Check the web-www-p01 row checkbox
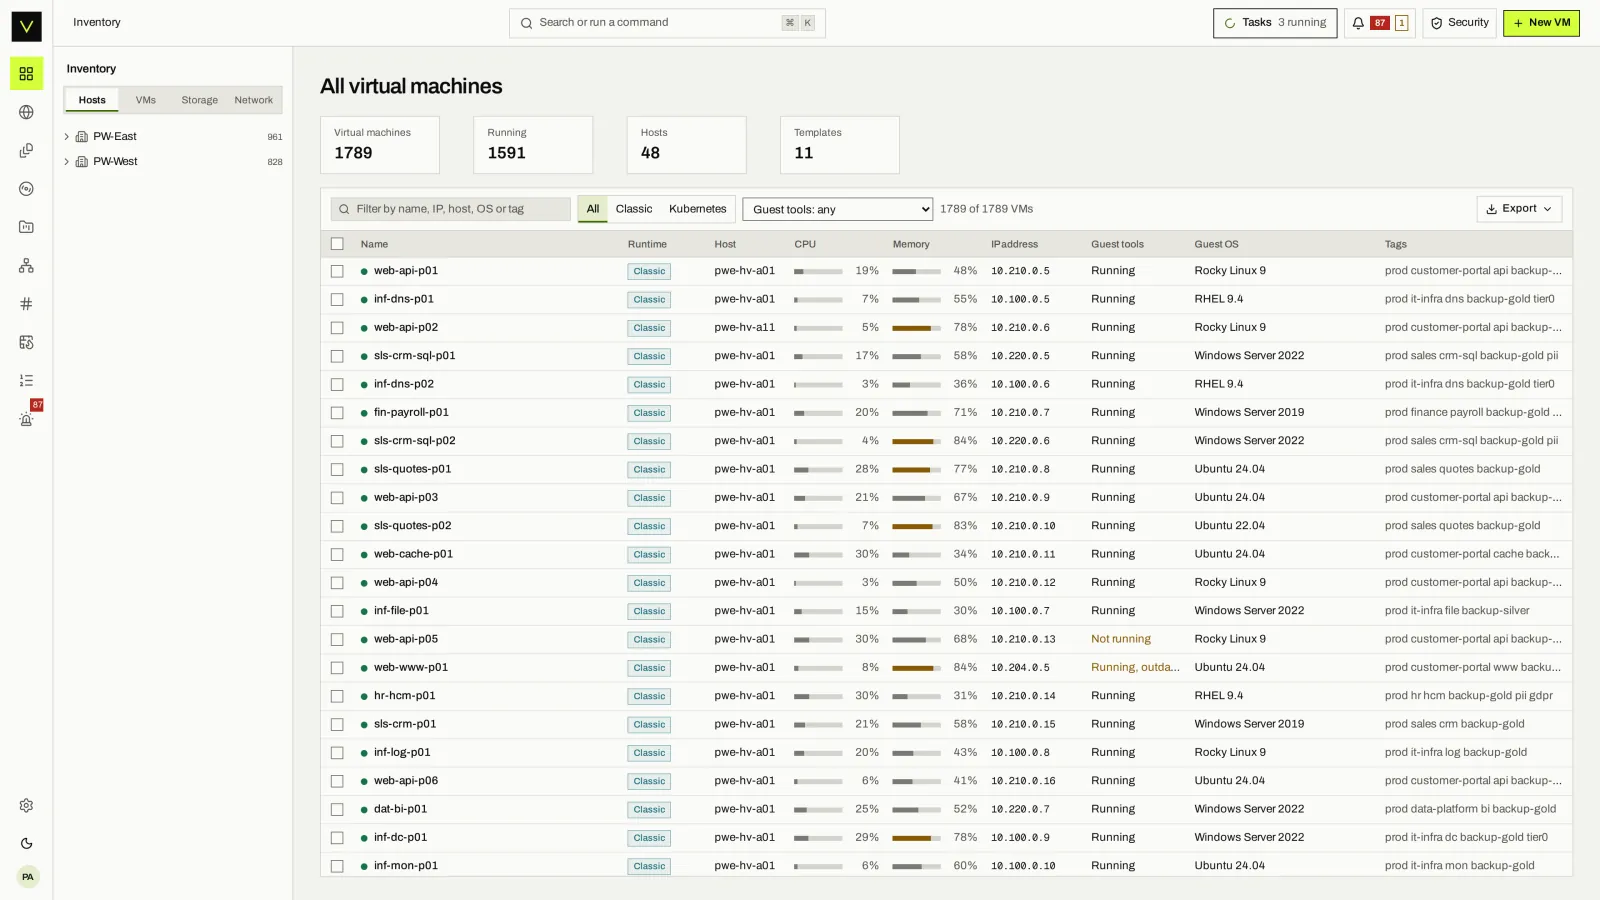 (337, 668)
